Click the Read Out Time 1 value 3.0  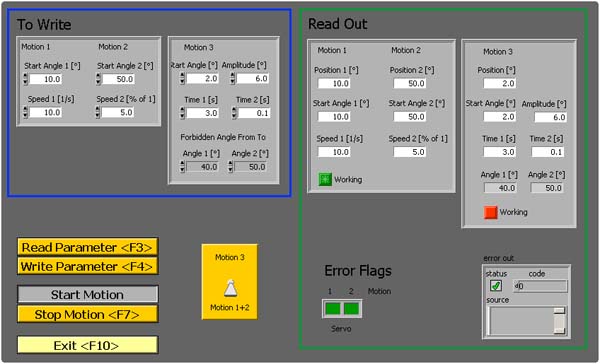tap(500, 152)
